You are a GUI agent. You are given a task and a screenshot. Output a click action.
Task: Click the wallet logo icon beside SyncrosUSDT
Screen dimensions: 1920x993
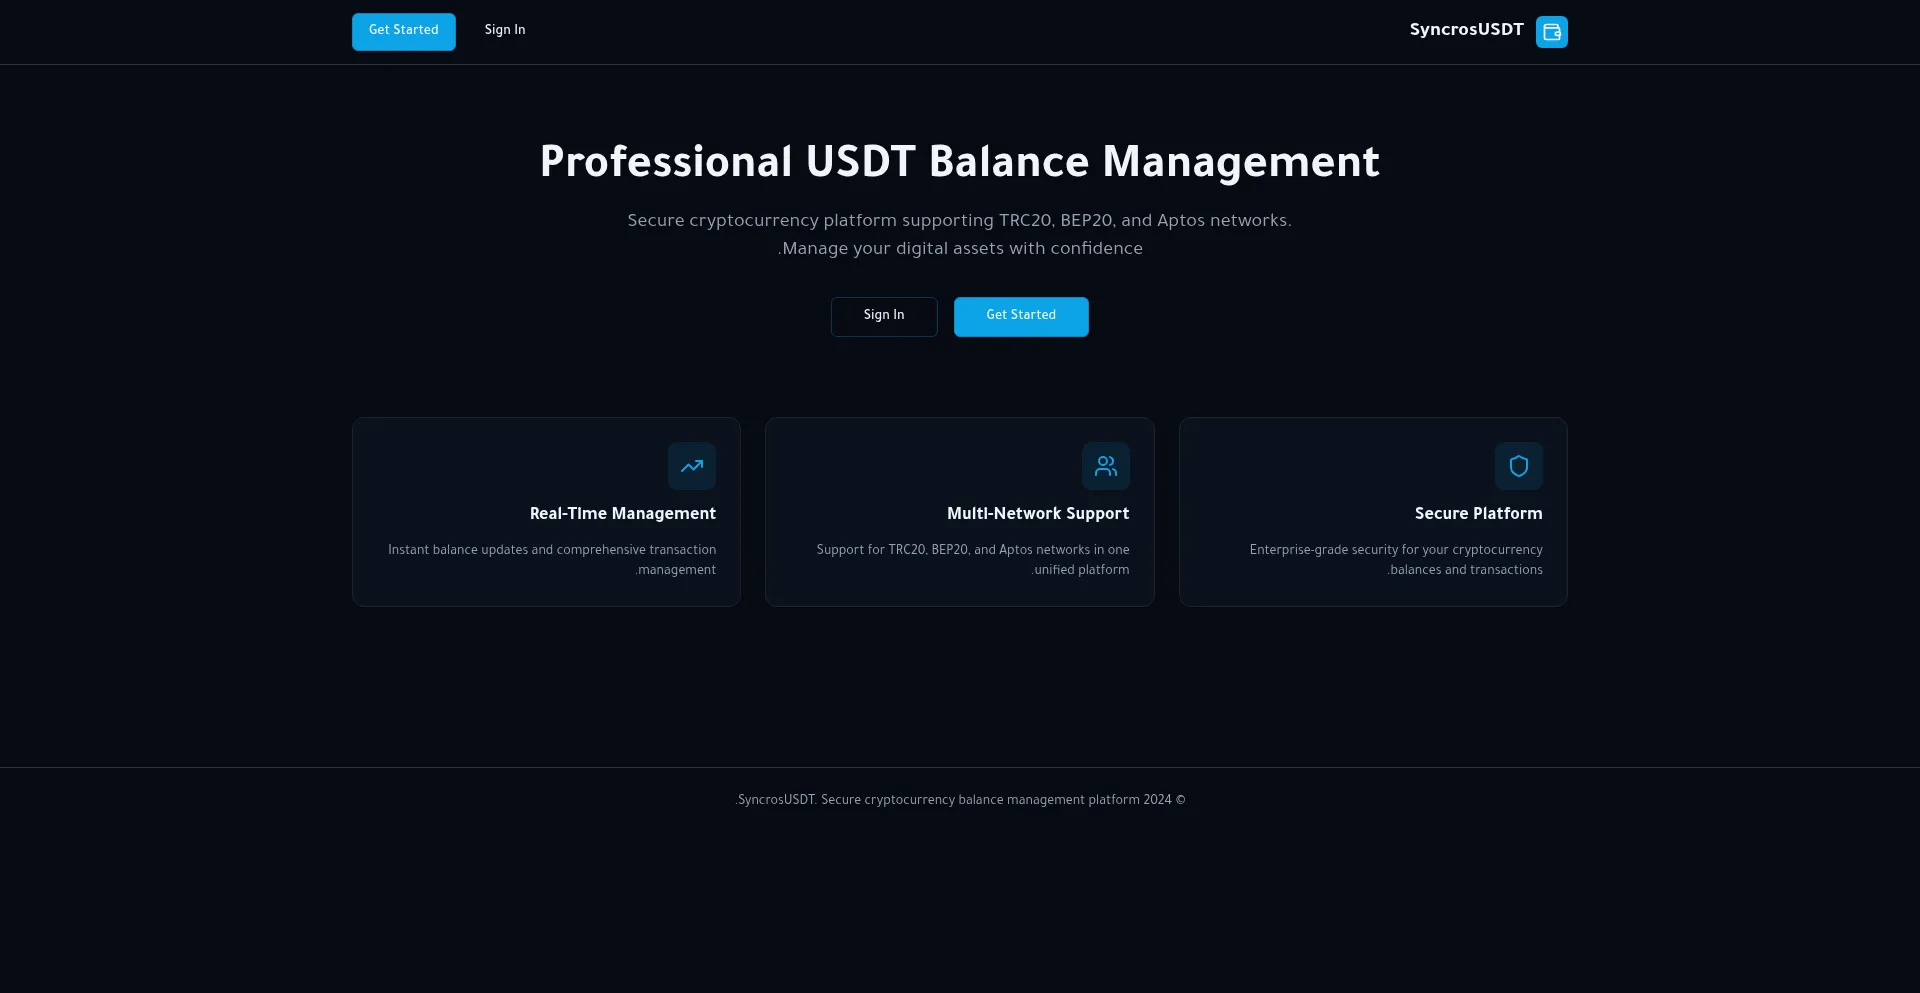pos(1551,32)
